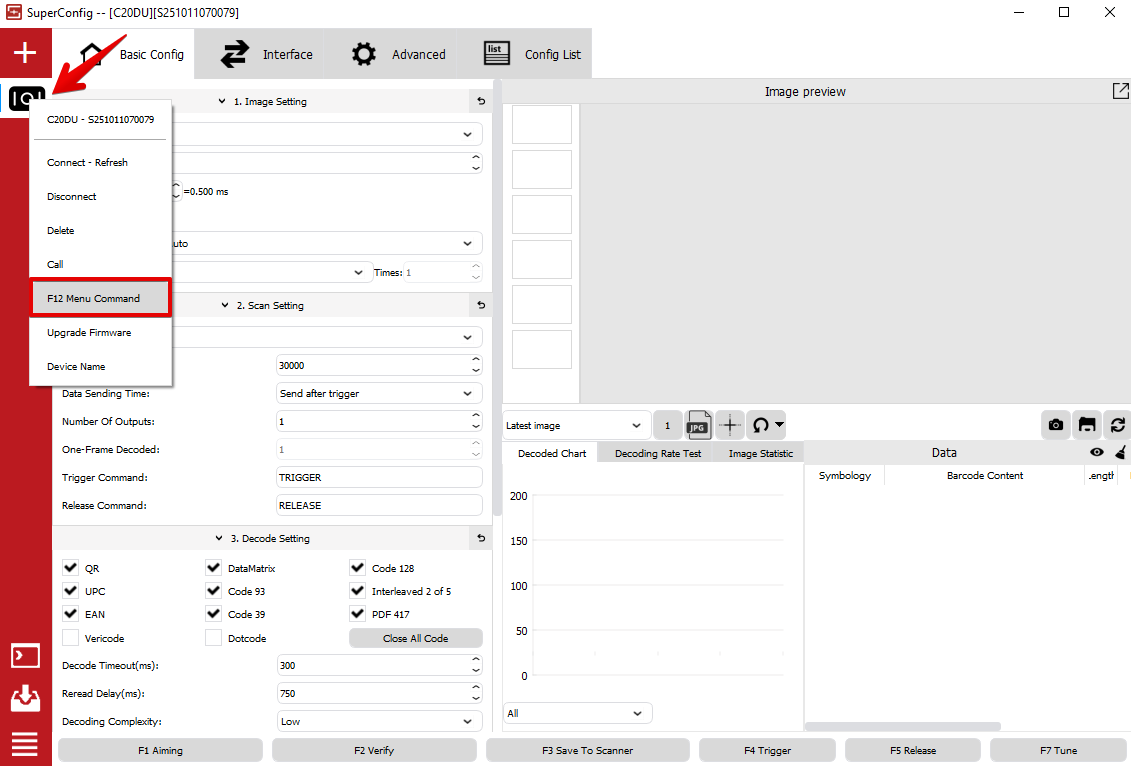The image size is (1131, 766).
Task: Uncheck the QR code checkbox
Action: coord(70,568)
